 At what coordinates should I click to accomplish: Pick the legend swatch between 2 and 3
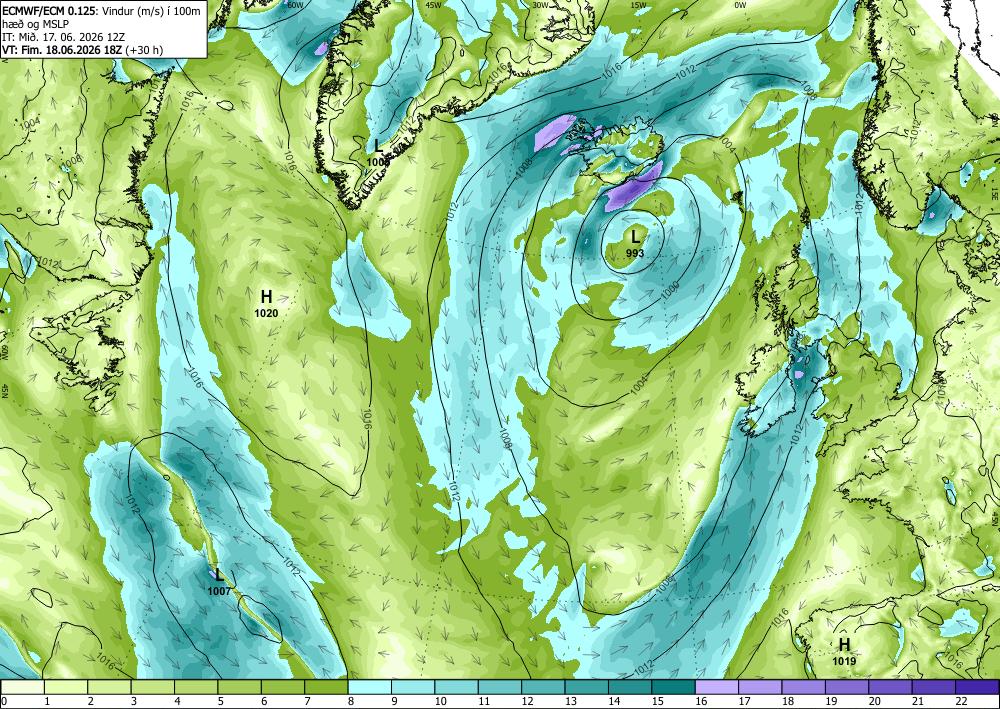coord(109,687)
